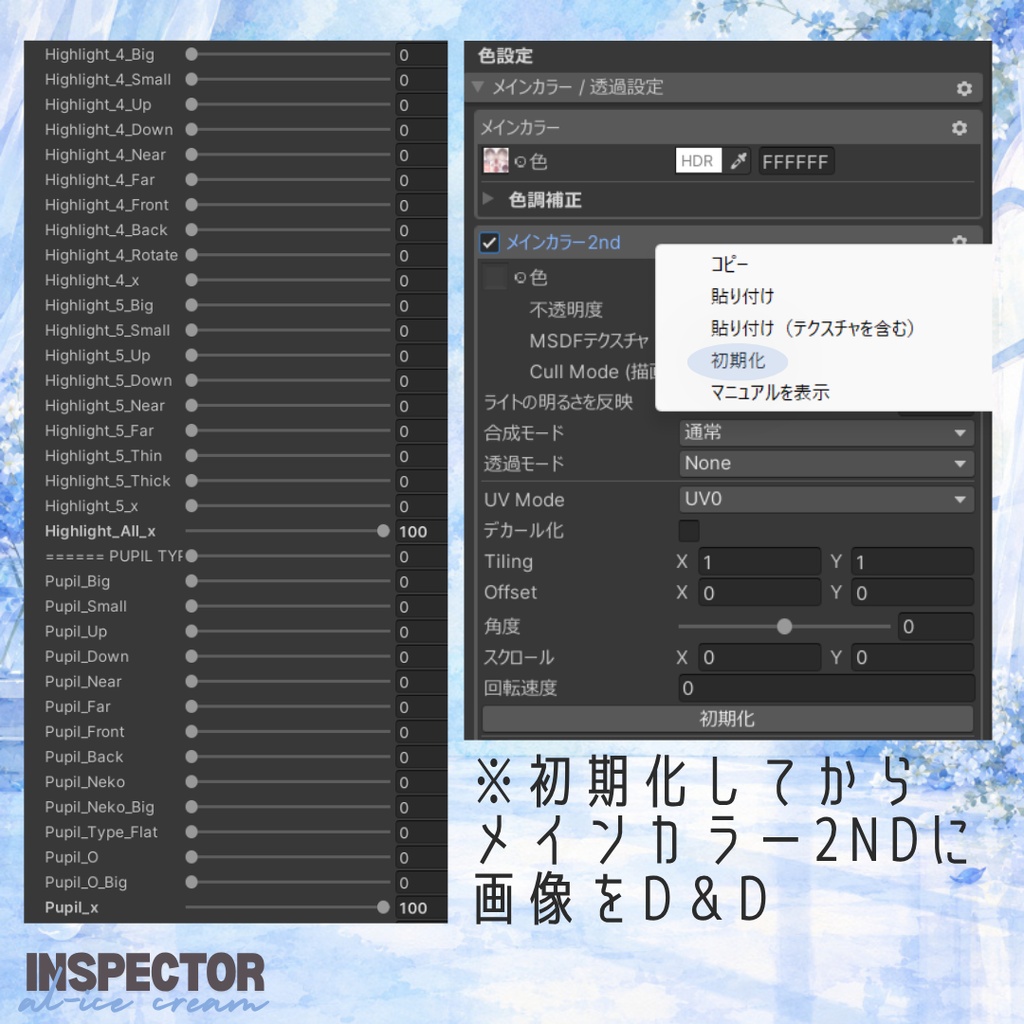Click the Pupil_Big value field
This screenshot has width=1024, height=1024.
coord(421,582)
